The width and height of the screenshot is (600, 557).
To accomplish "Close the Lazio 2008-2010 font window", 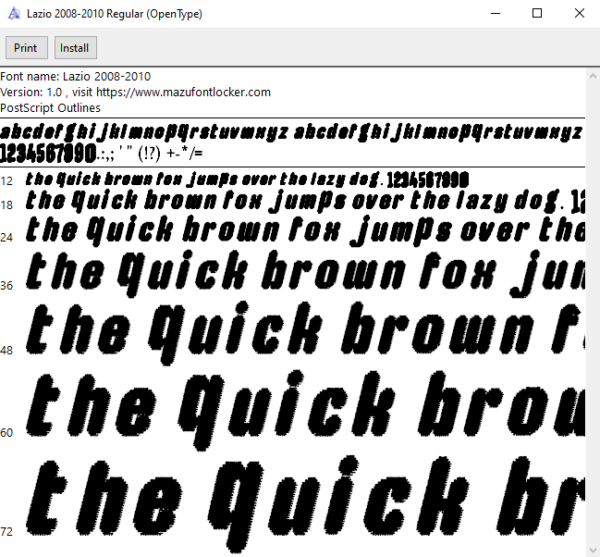I will pyautogui.click(x=579, y=13).
